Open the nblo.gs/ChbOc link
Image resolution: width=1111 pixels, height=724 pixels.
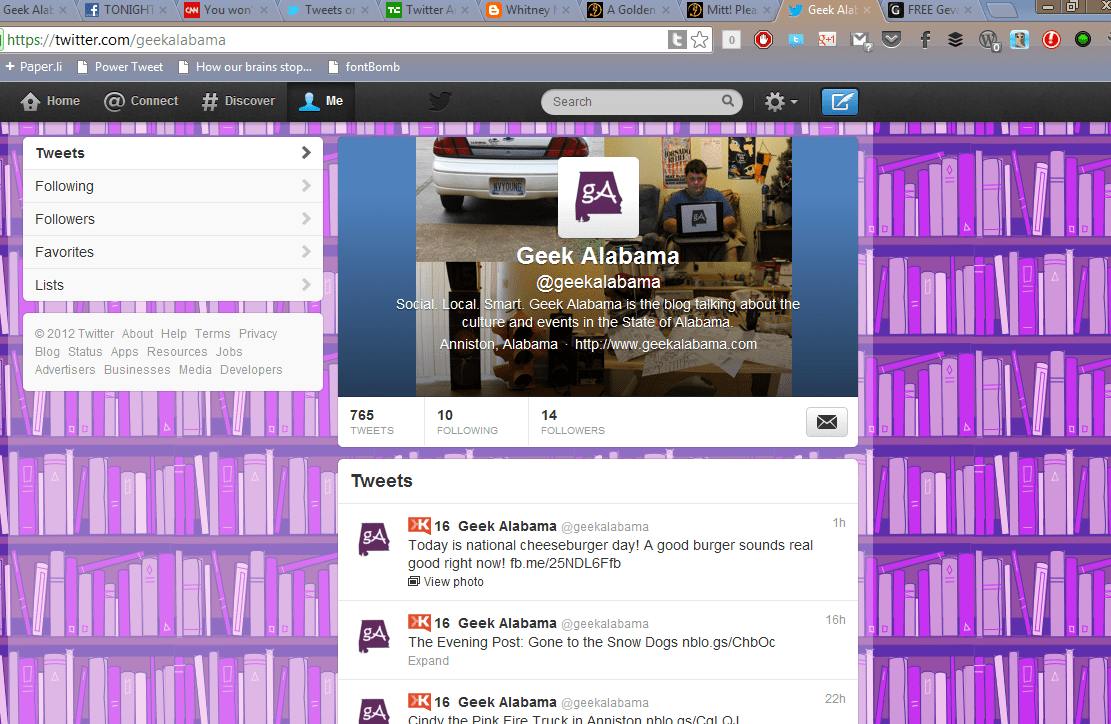tap(728, 643)
